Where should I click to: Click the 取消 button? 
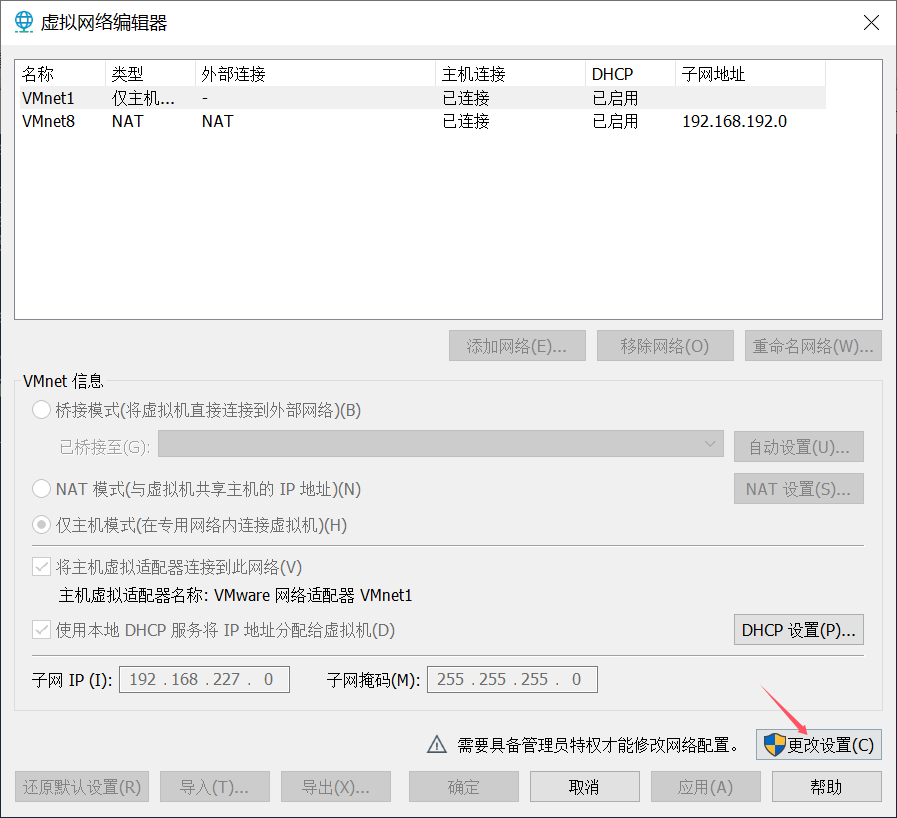(585, 787)
